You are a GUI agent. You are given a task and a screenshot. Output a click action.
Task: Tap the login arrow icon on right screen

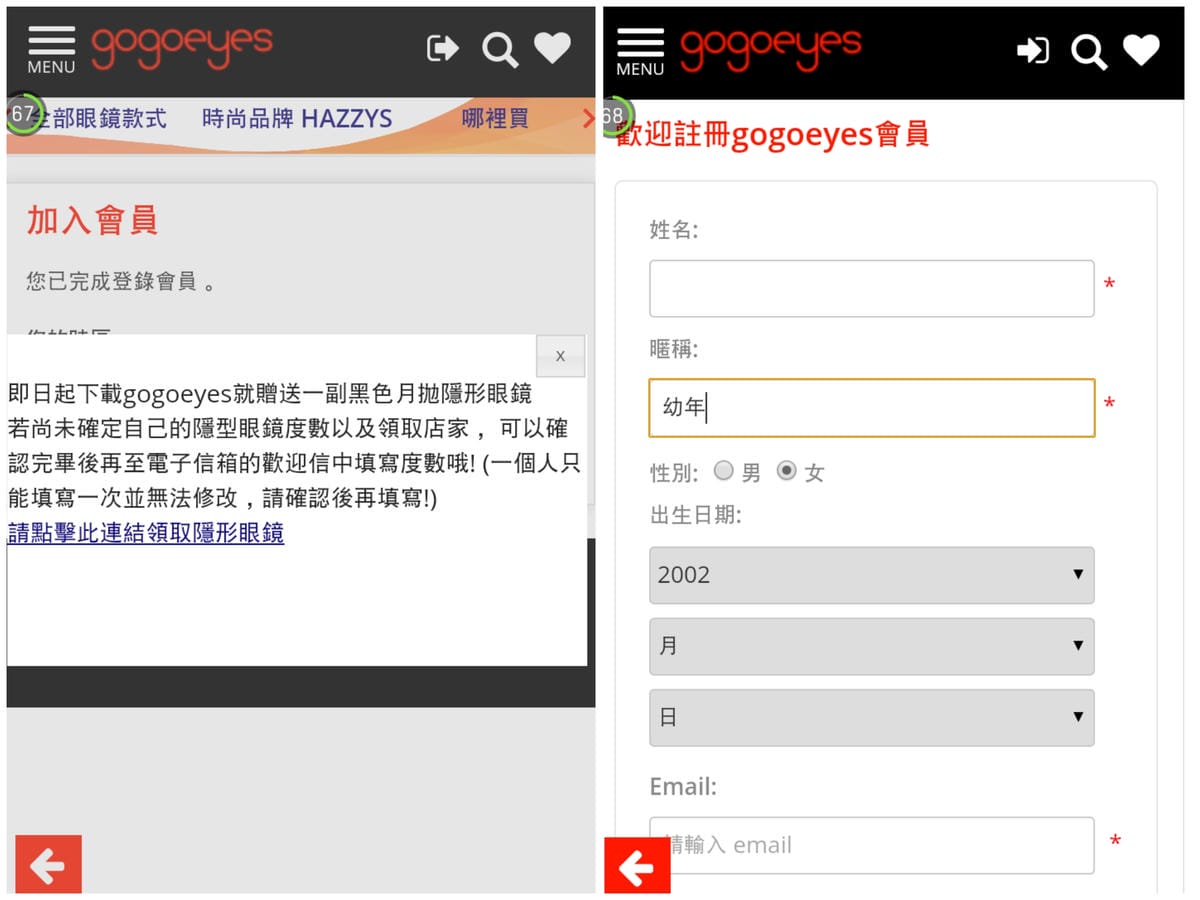(1033, 50)
